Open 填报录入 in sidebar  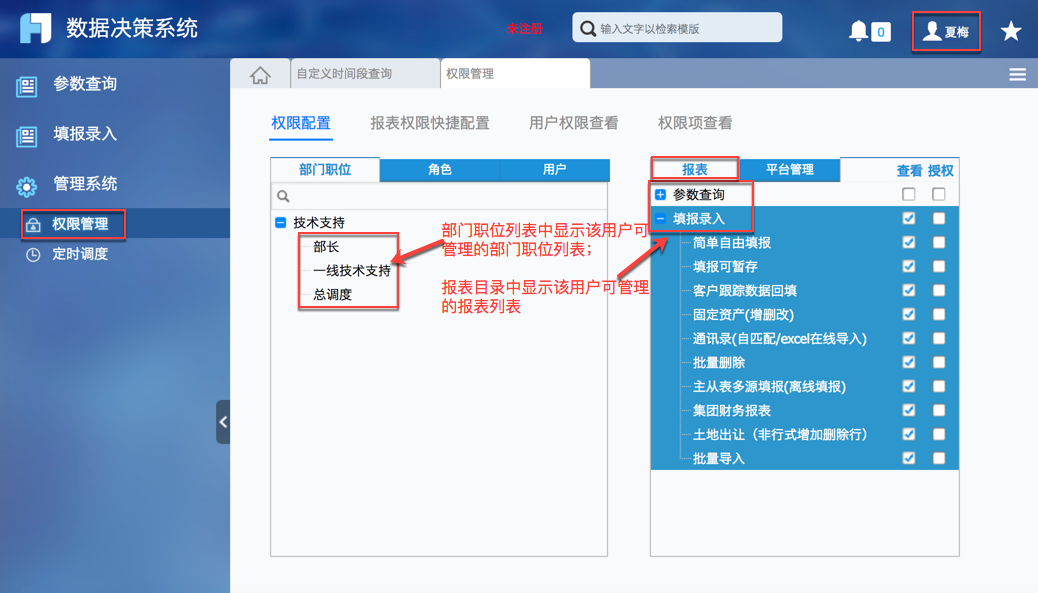pyautogui.click(x=85, y=134)
